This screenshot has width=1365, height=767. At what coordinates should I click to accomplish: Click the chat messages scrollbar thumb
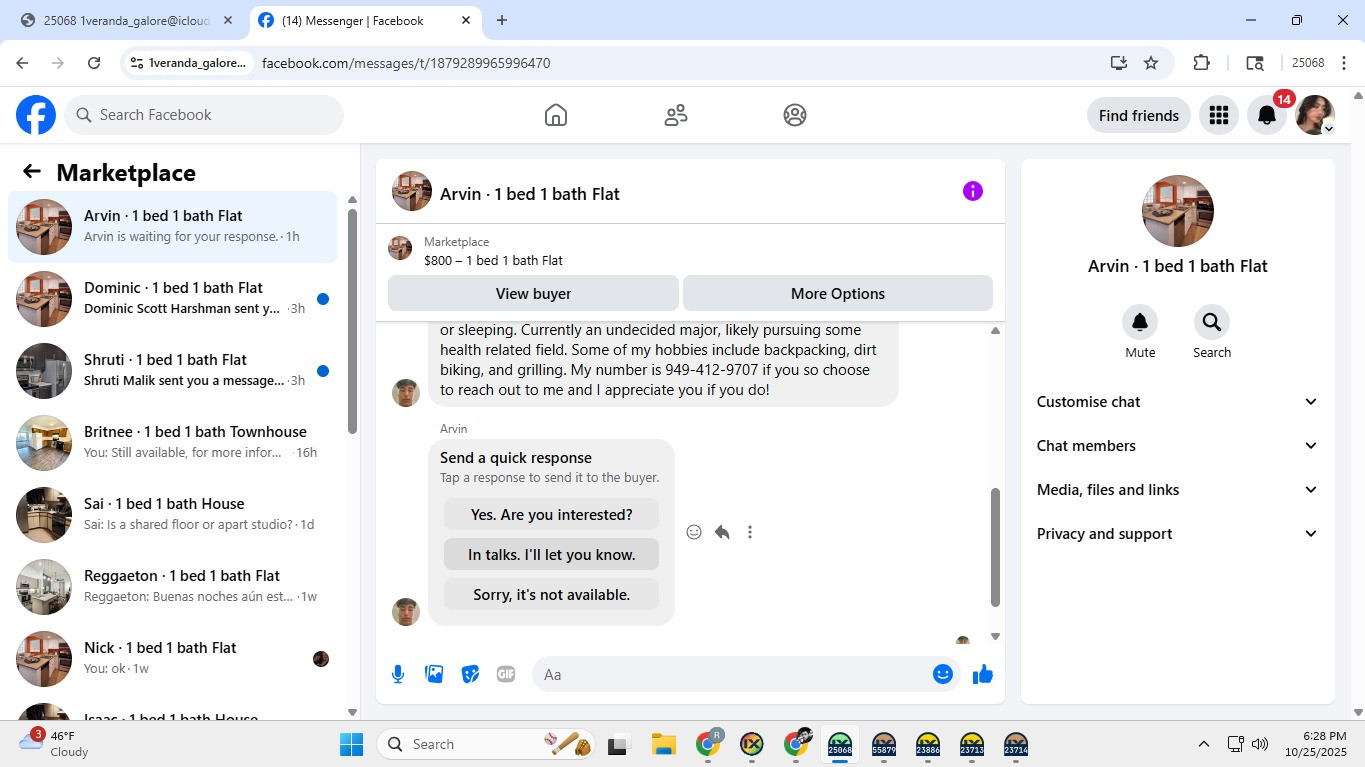[995, 547]
